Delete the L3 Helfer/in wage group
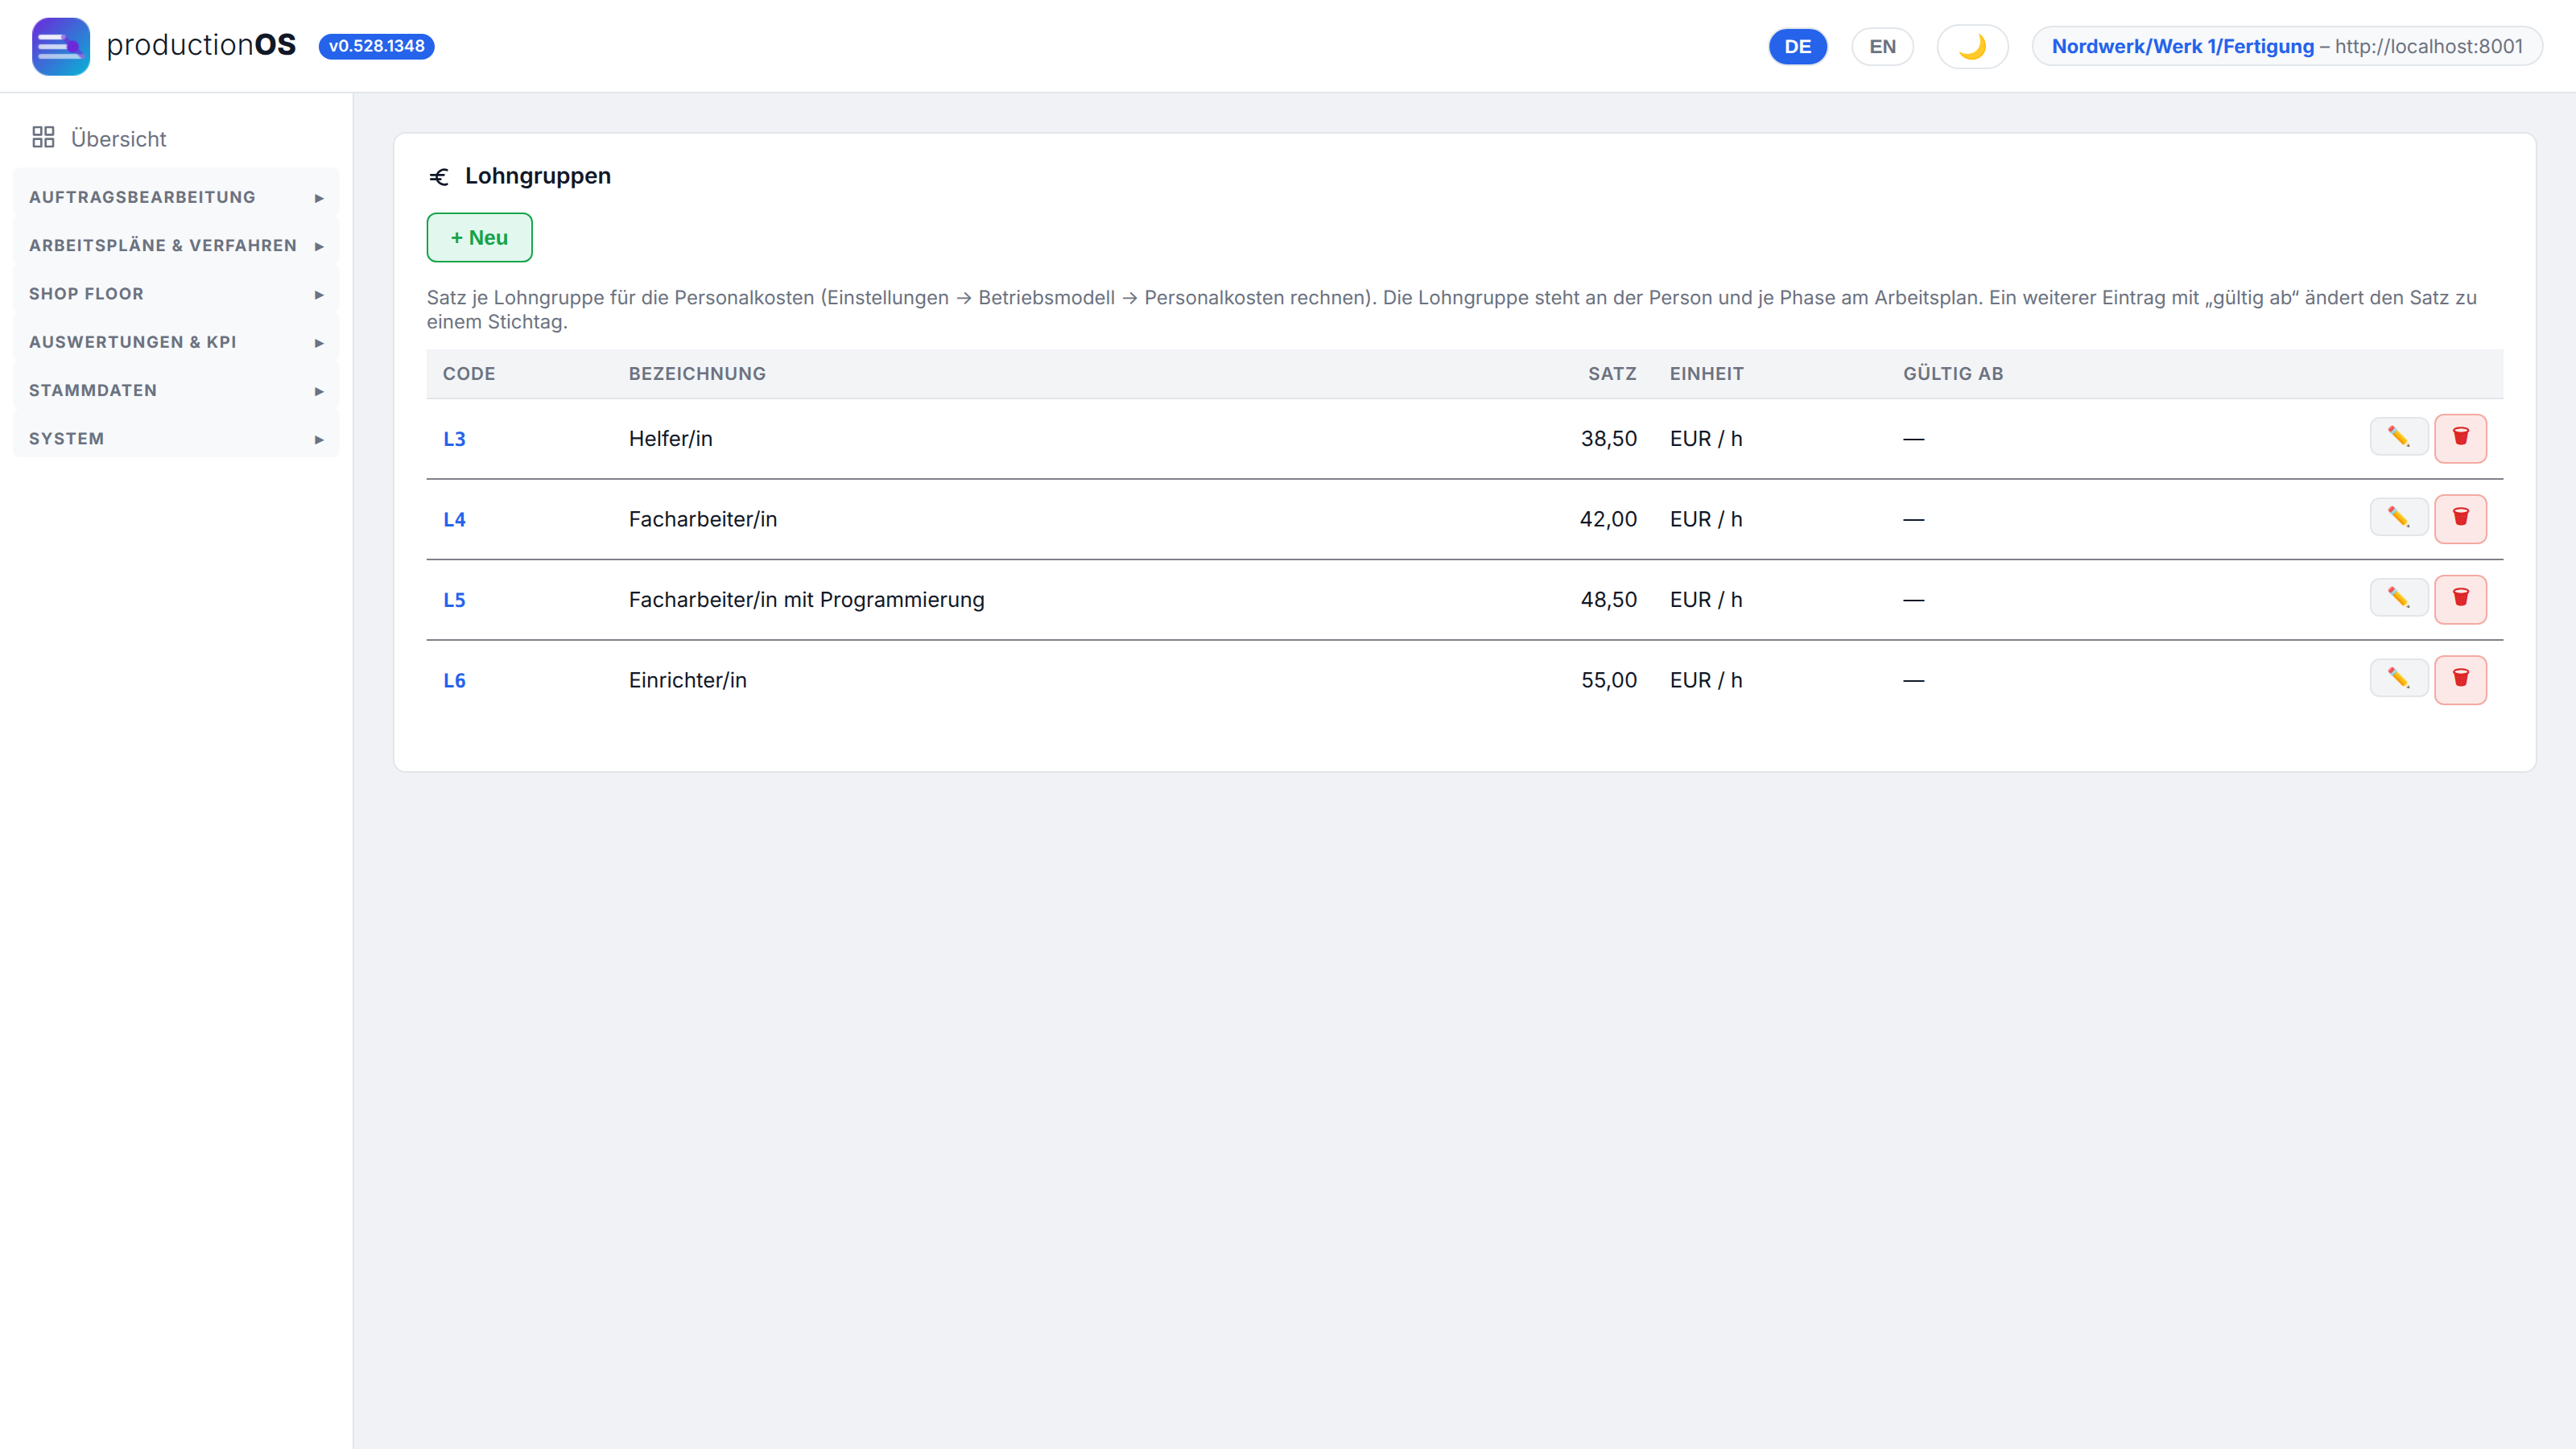The width and height of the screenshot is (2576, 1449). (x=2460, y=438)
